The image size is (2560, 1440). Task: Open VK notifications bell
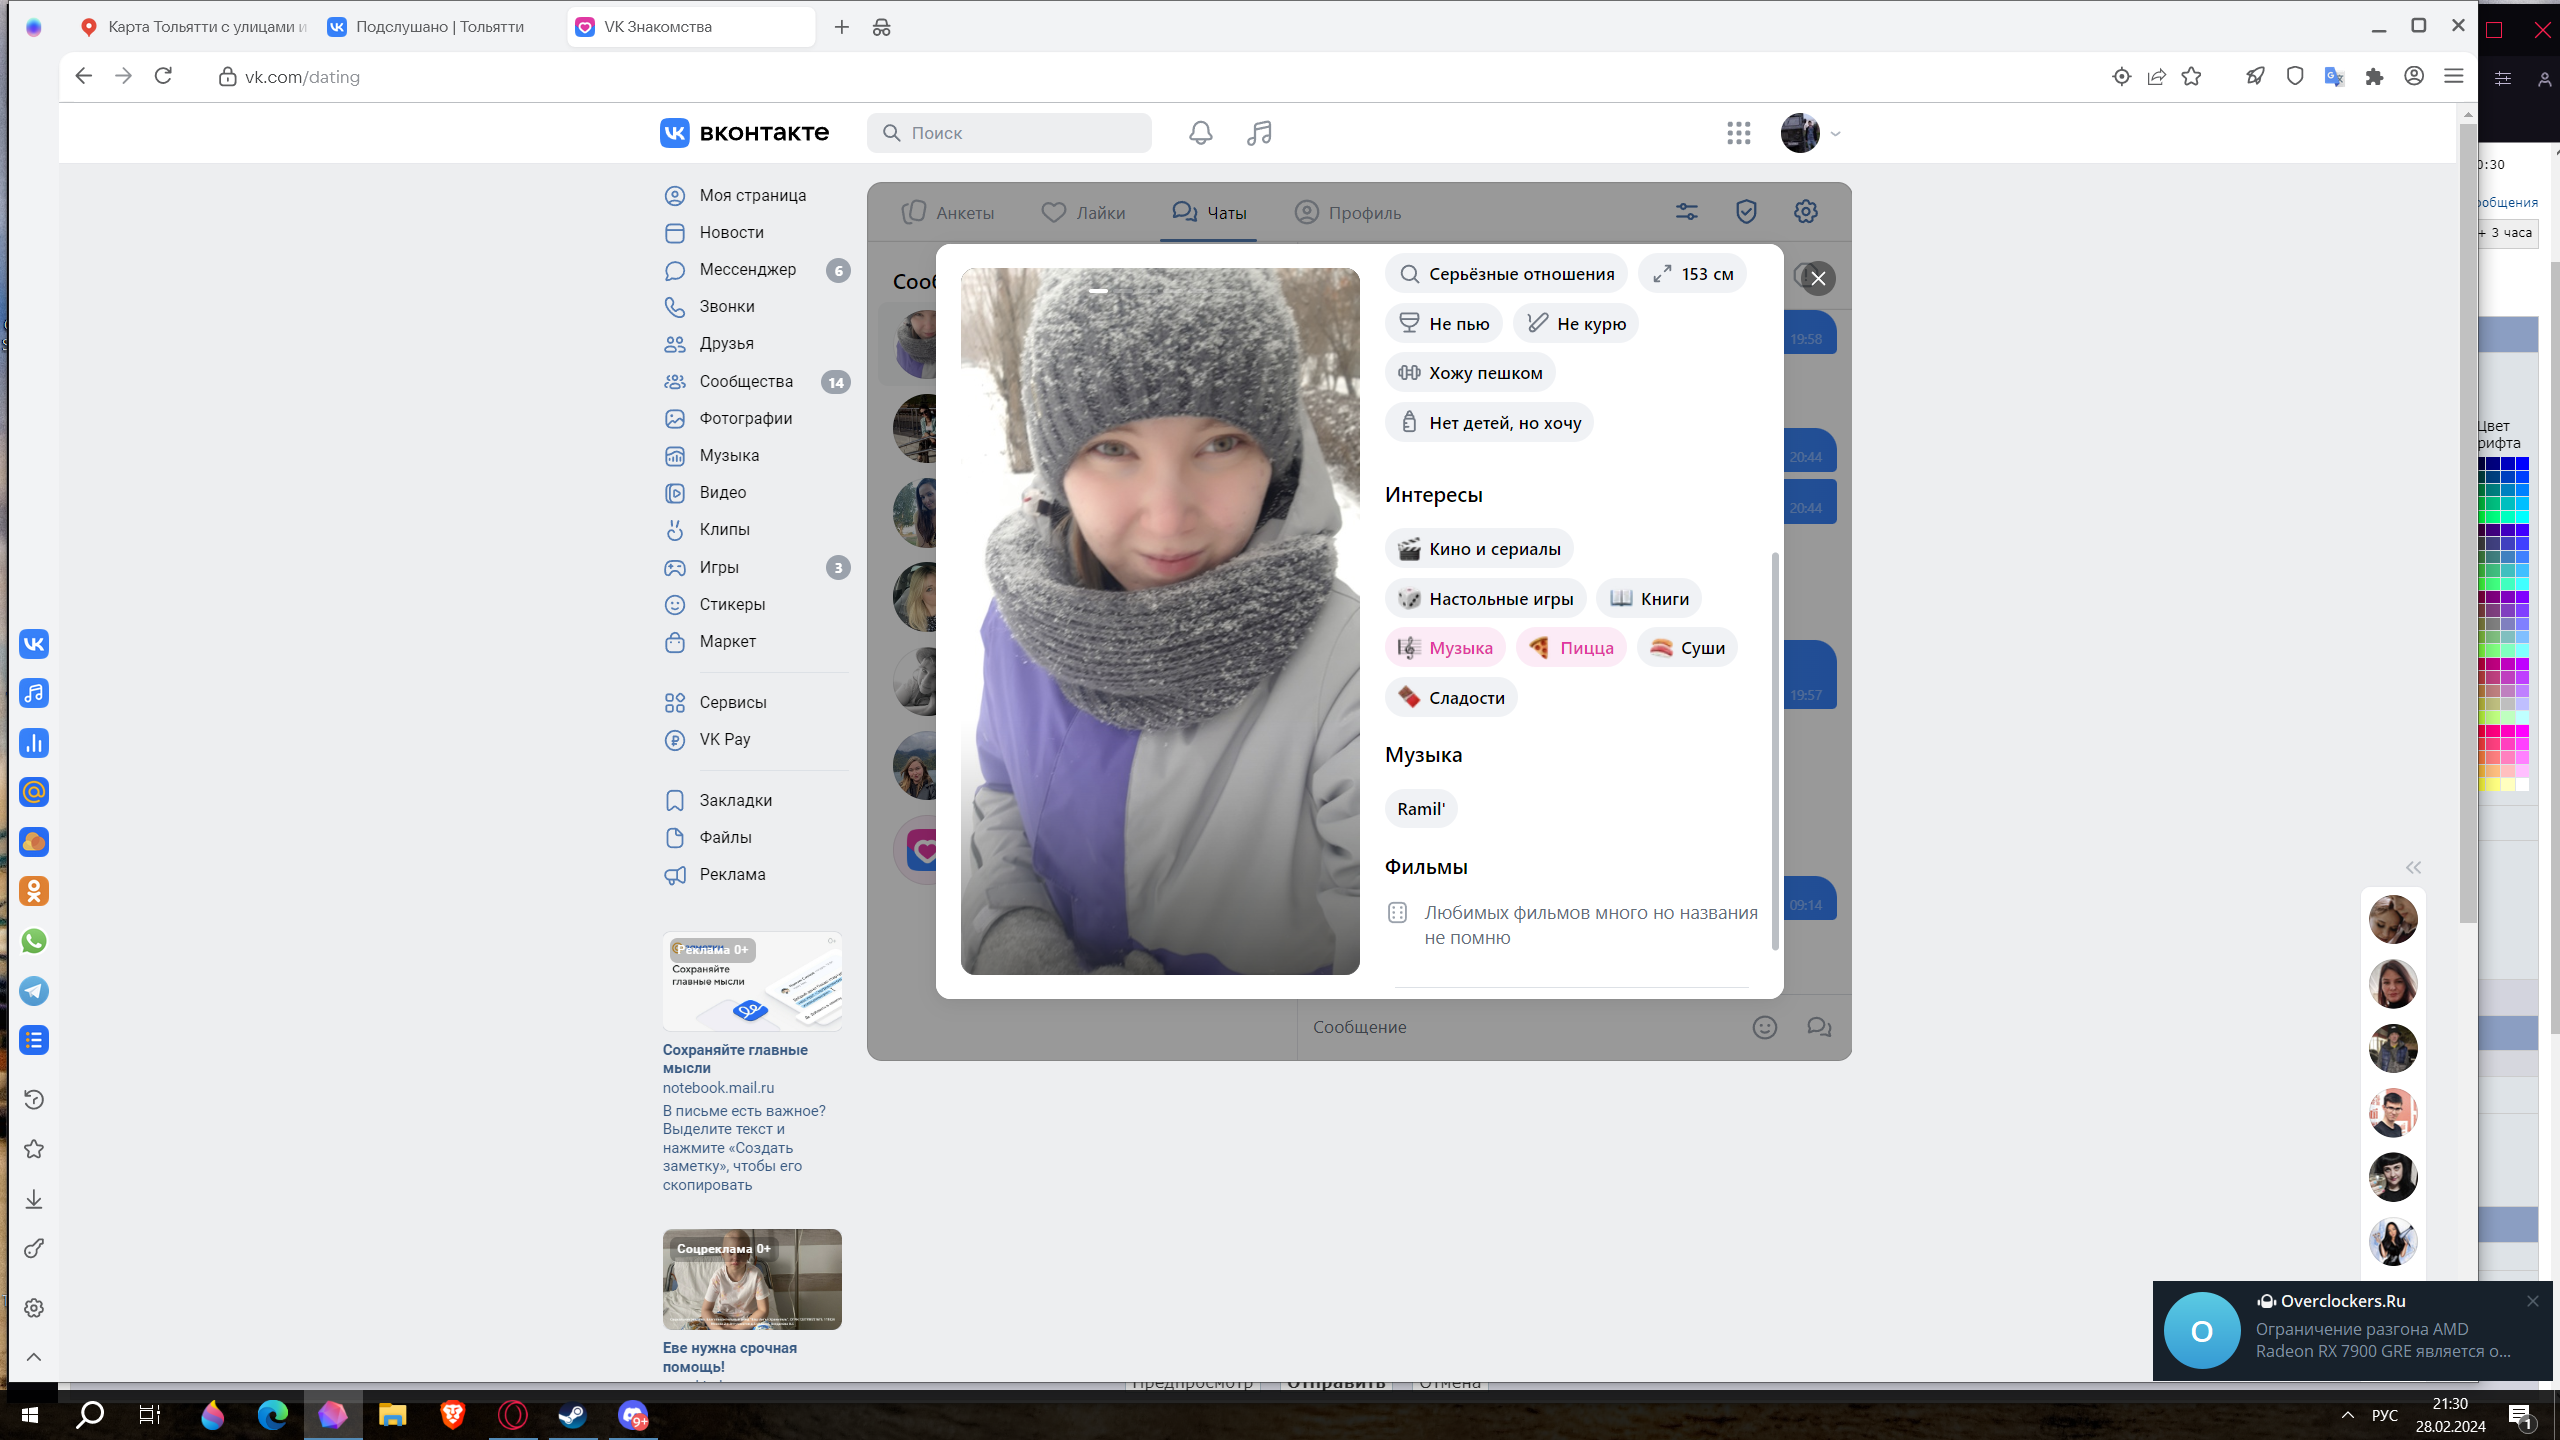click(x=1200, y=133)
